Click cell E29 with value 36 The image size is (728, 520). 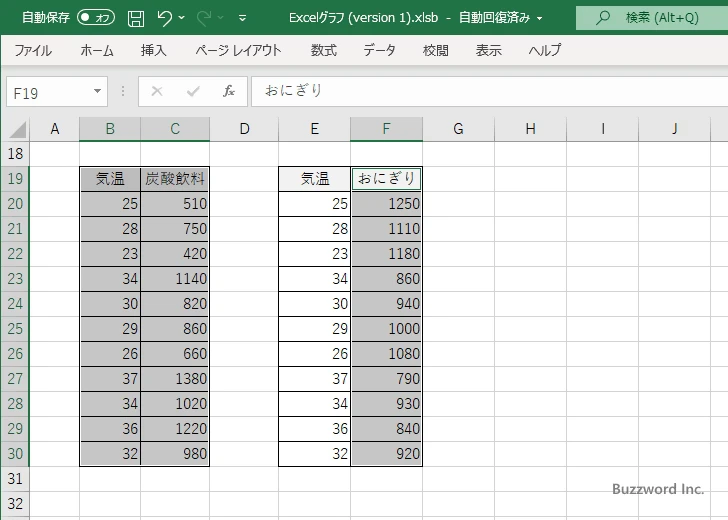[x=314, y=429]
